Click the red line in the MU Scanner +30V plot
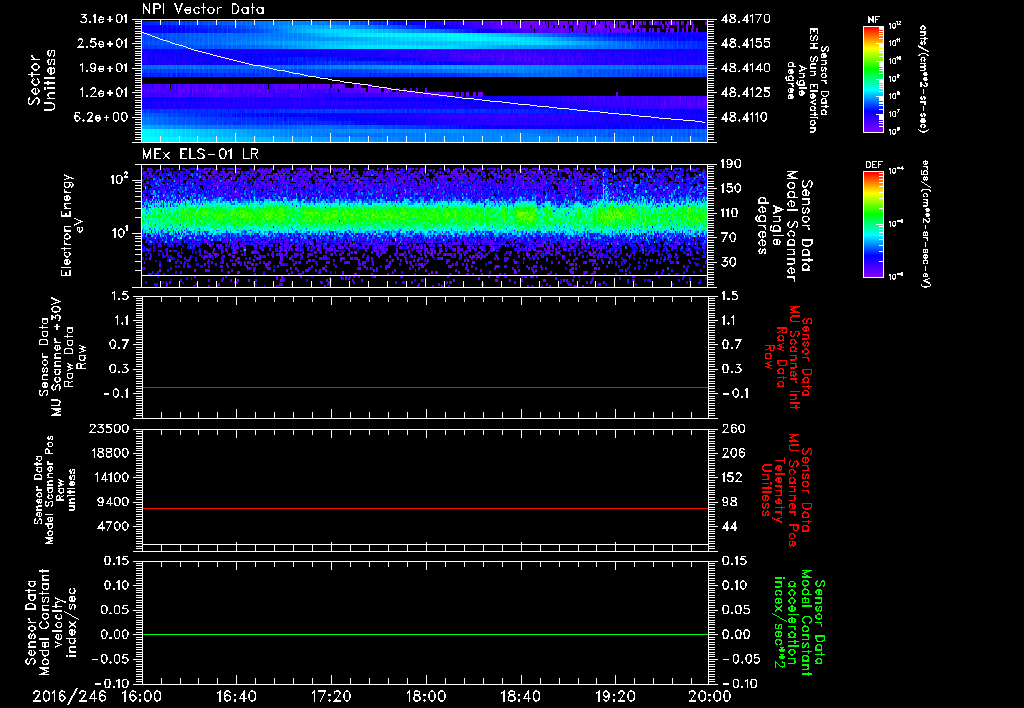 point(424,387)
